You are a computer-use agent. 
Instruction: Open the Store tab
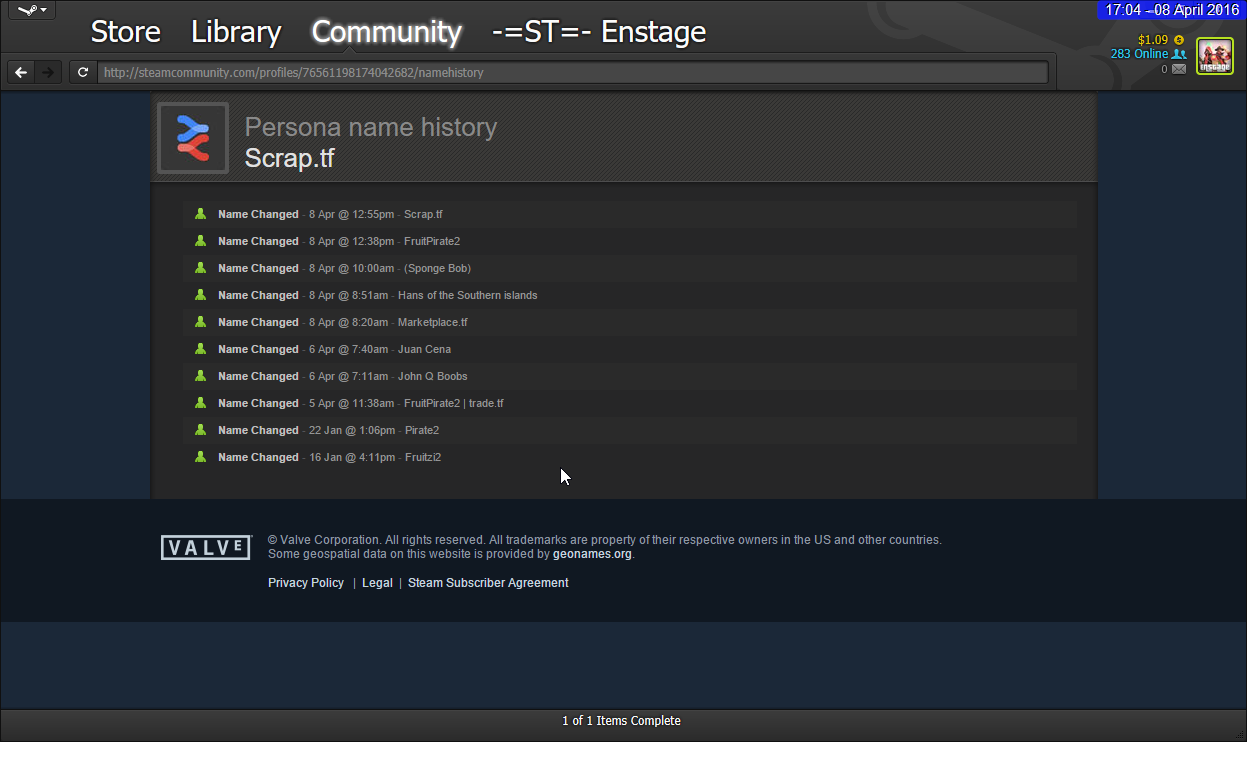coord(125,32)
